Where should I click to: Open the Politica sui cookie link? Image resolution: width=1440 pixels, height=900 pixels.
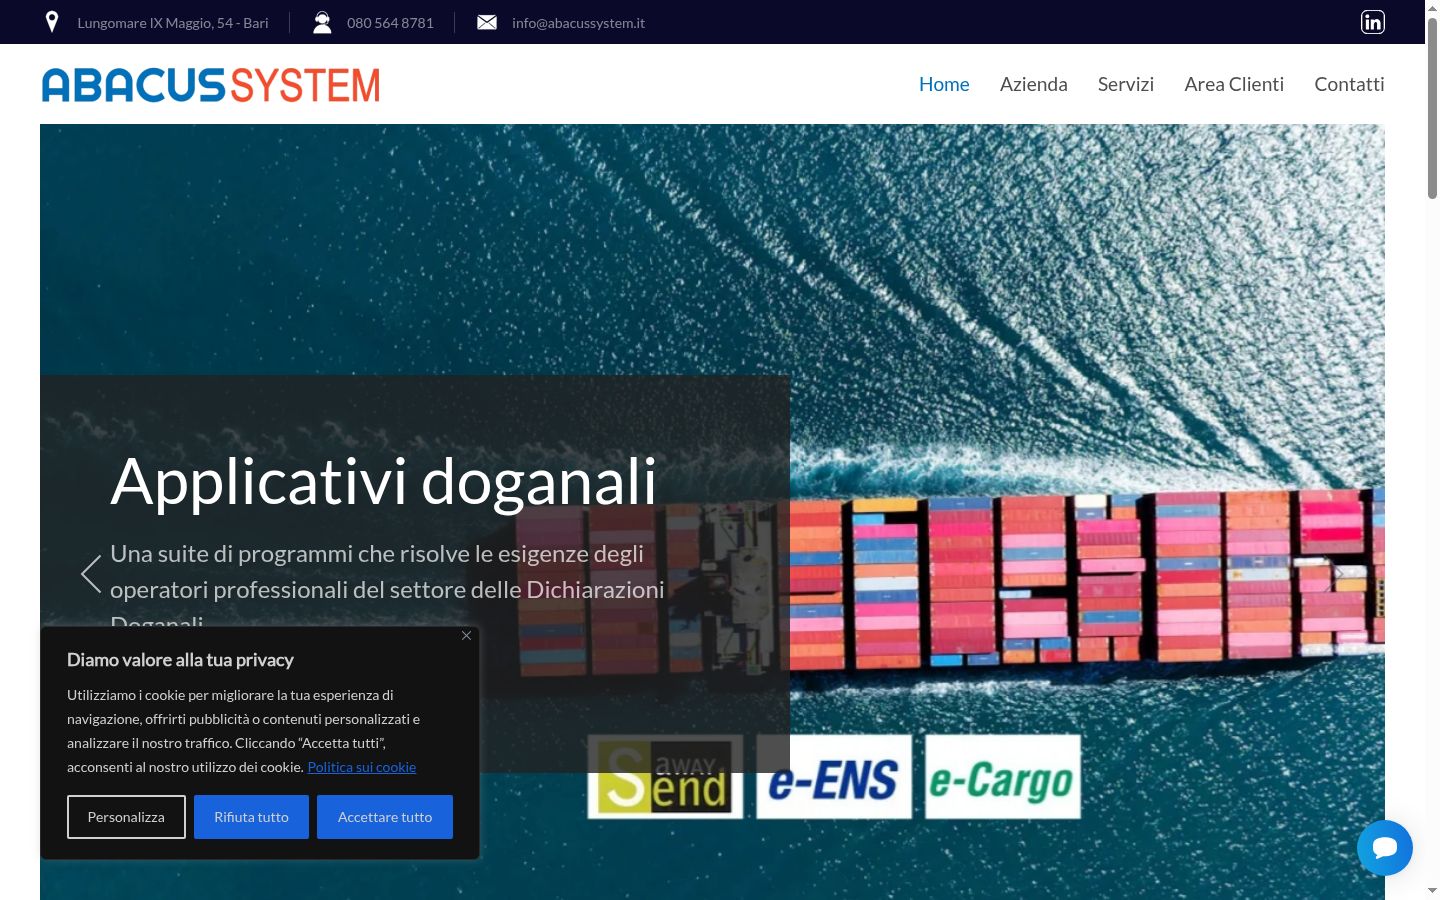coord(362,767)
